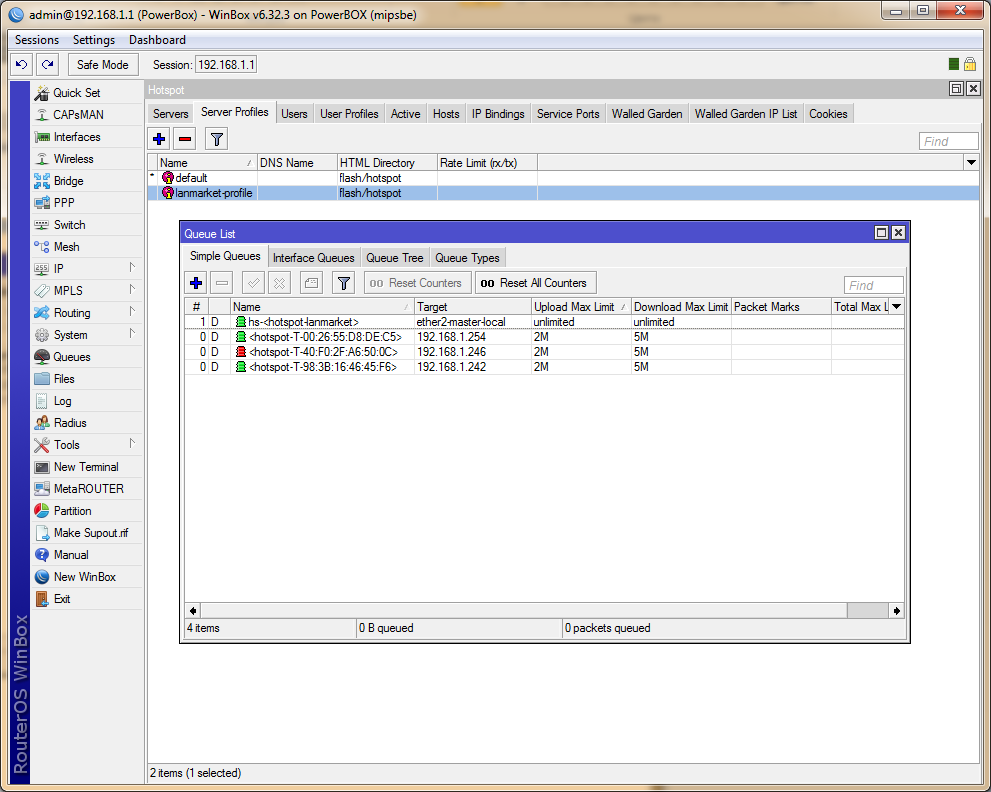
Task: Open the Hotspot table column dropdown arrow
Action: point(971,162)
